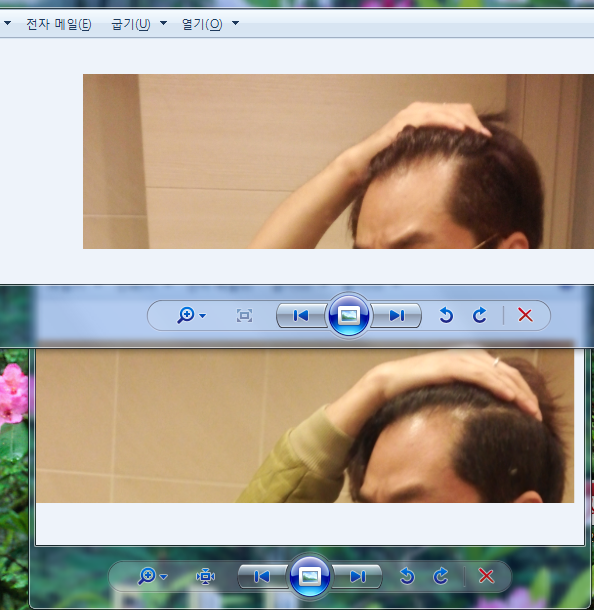Open the zoom arrow in the front viewer toolbar
This screenshot has height=610, width=594.
click(x=203, y=316)
